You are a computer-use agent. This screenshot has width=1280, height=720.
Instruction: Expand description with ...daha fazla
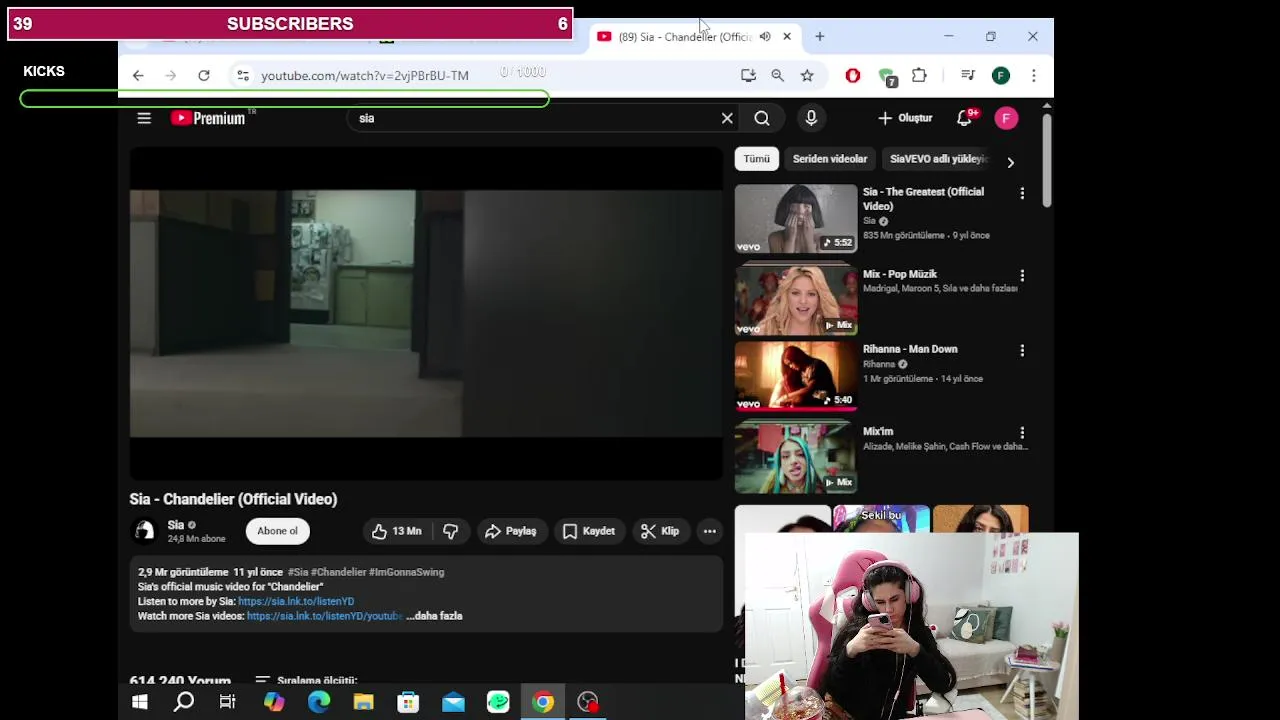pos(435,616)
